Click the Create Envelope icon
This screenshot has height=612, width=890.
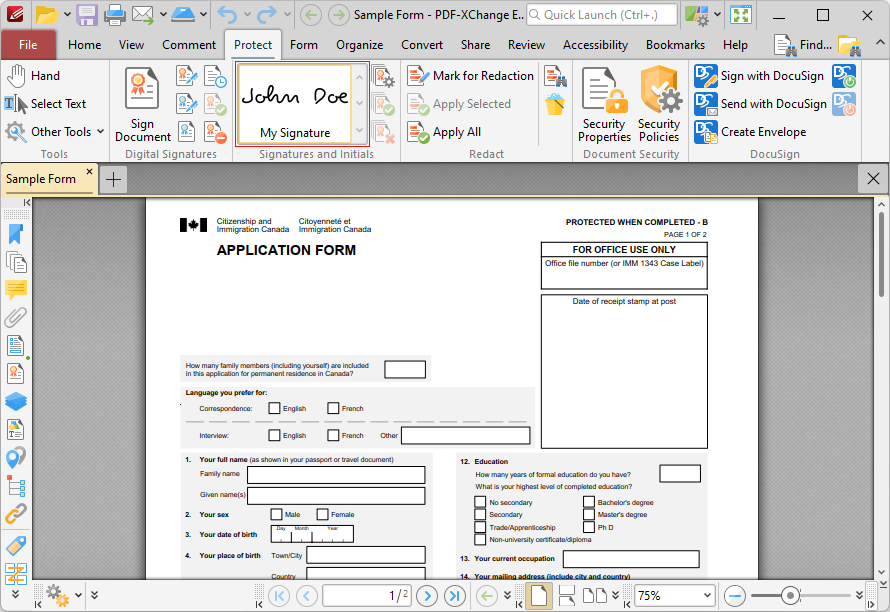(706, 132)
